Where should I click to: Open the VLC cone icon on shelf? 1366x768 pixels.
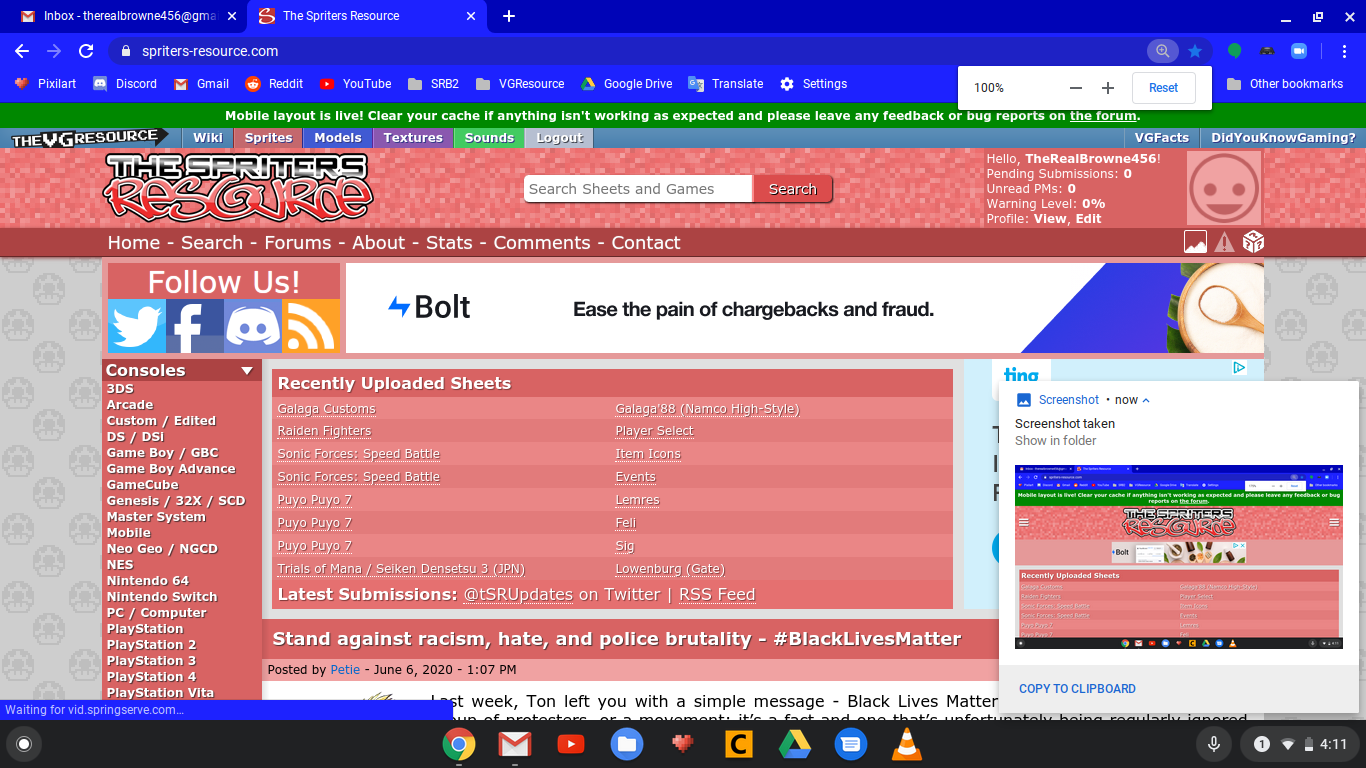click(x=907, y=744)
